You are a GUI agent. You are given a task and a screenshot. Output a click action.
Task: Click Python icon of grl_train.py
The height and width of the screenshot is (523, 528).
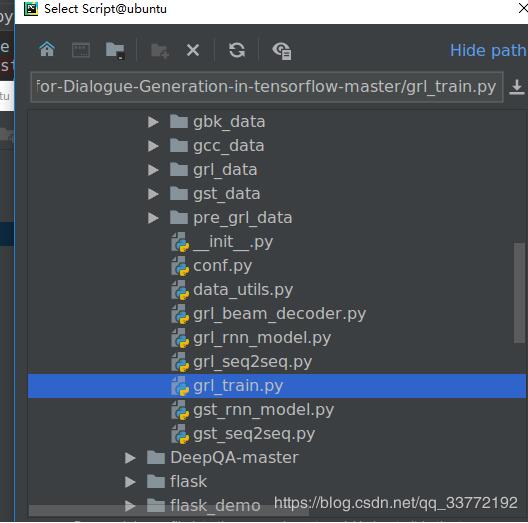(x=180, y=386)
